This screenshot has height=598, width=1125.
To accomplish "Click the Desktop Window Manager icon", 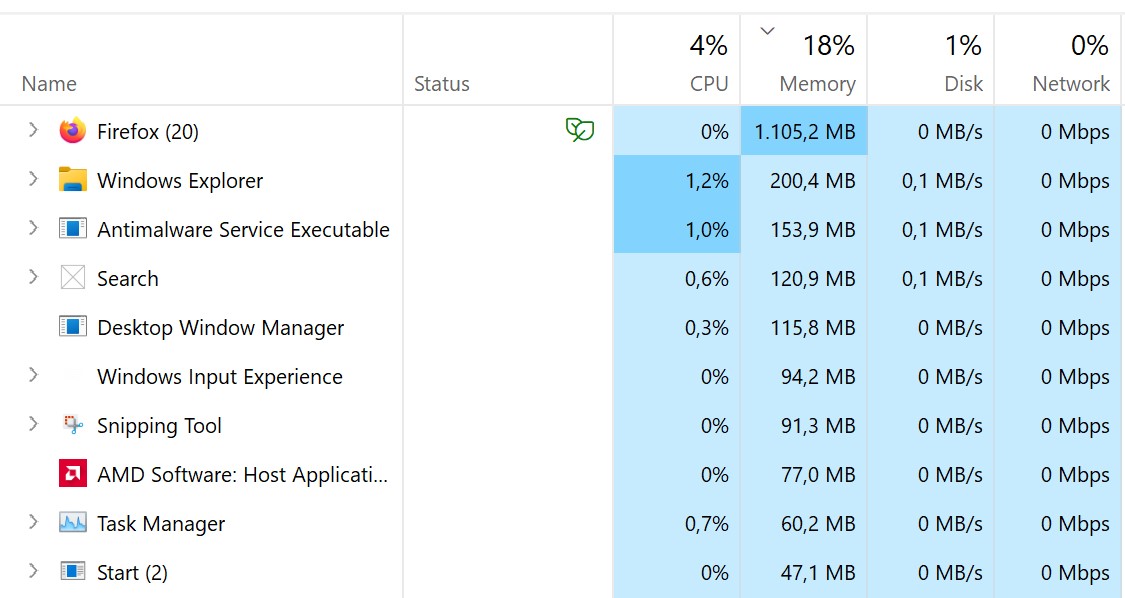I will click(72, 327).
